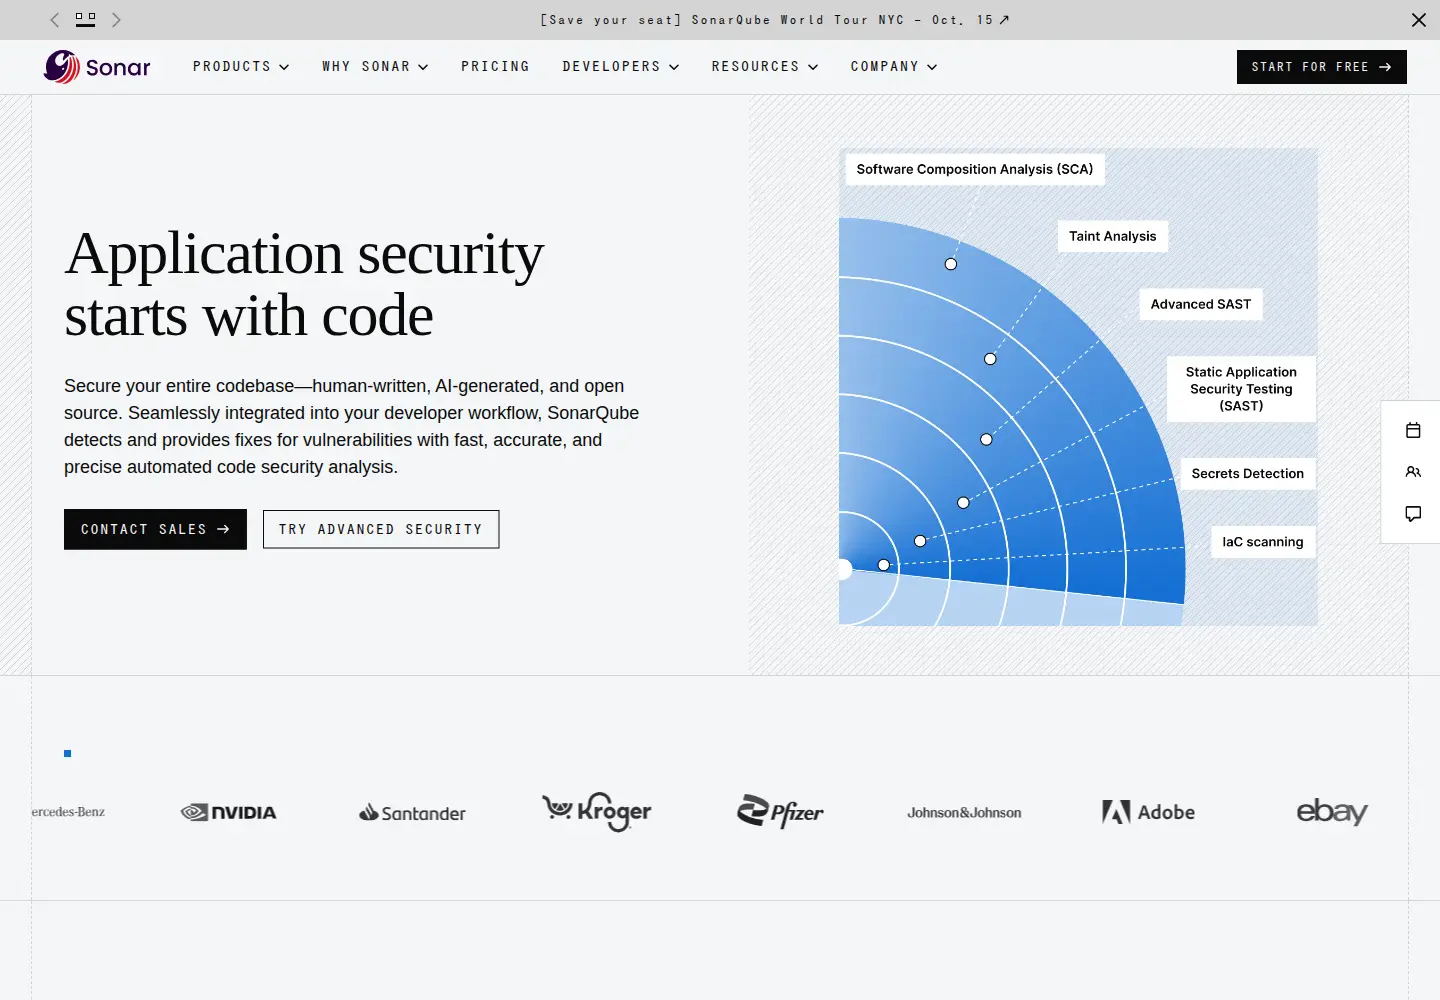Open the Pricing page

(495, 67)
